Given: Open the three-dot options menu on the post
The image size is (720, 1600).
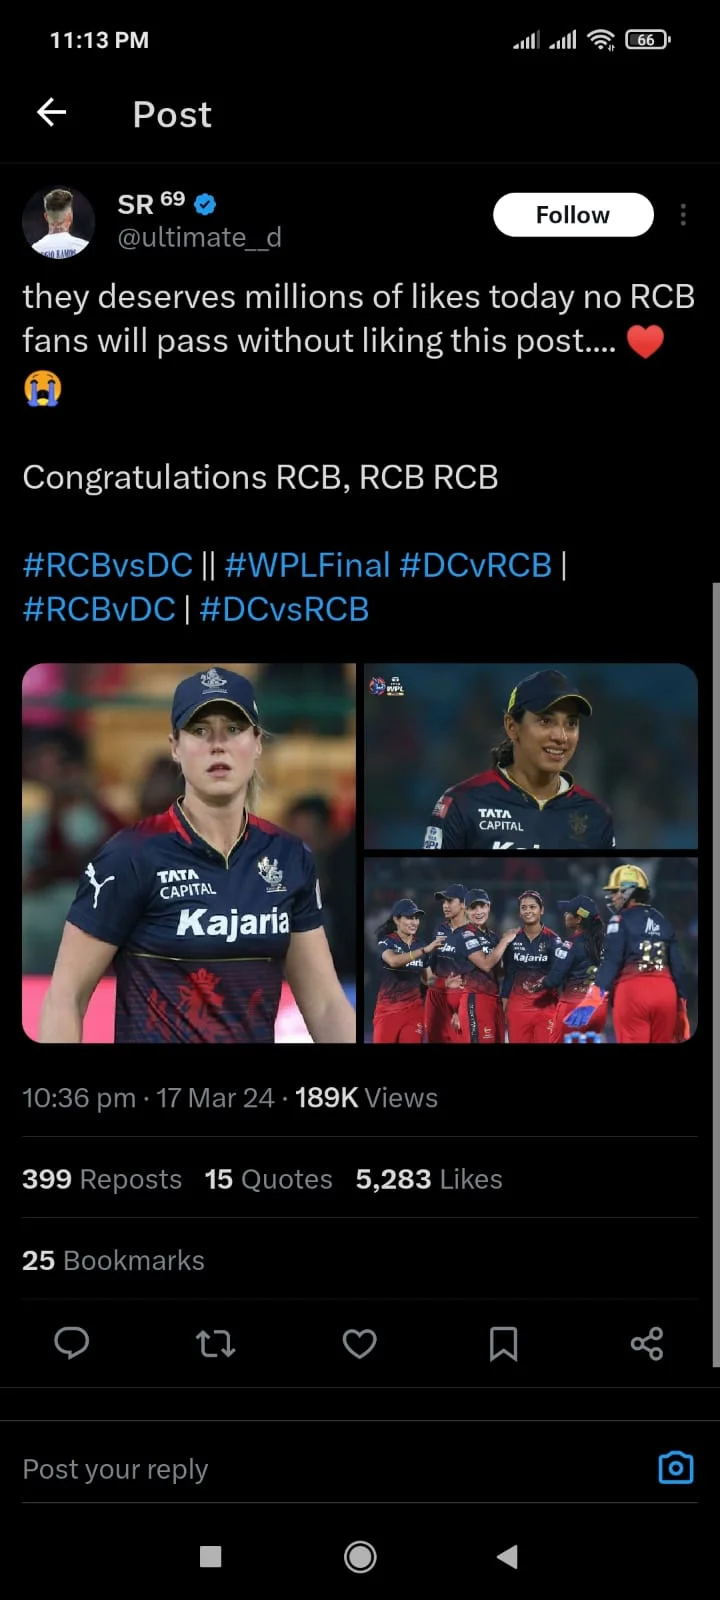Looking at the screenshot, I should click(x=683, y=214).
